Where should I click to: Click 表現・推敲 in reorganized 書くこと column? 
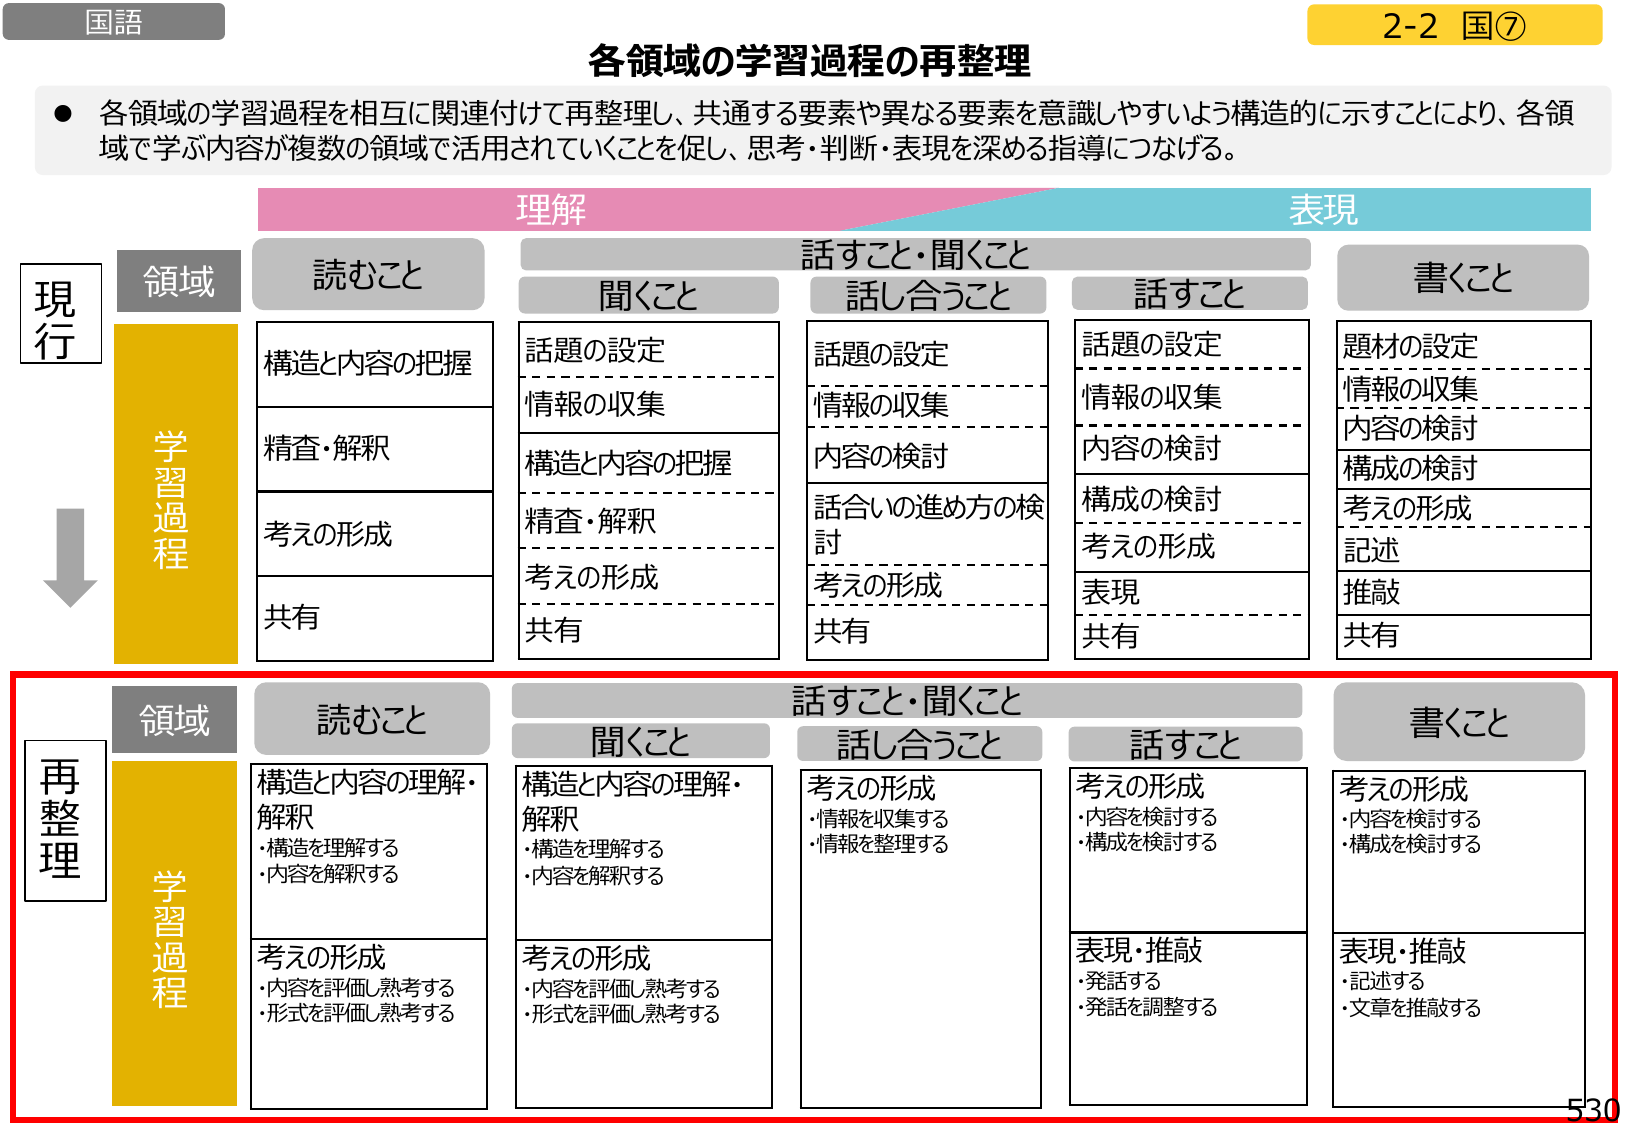coord(1403,951)
